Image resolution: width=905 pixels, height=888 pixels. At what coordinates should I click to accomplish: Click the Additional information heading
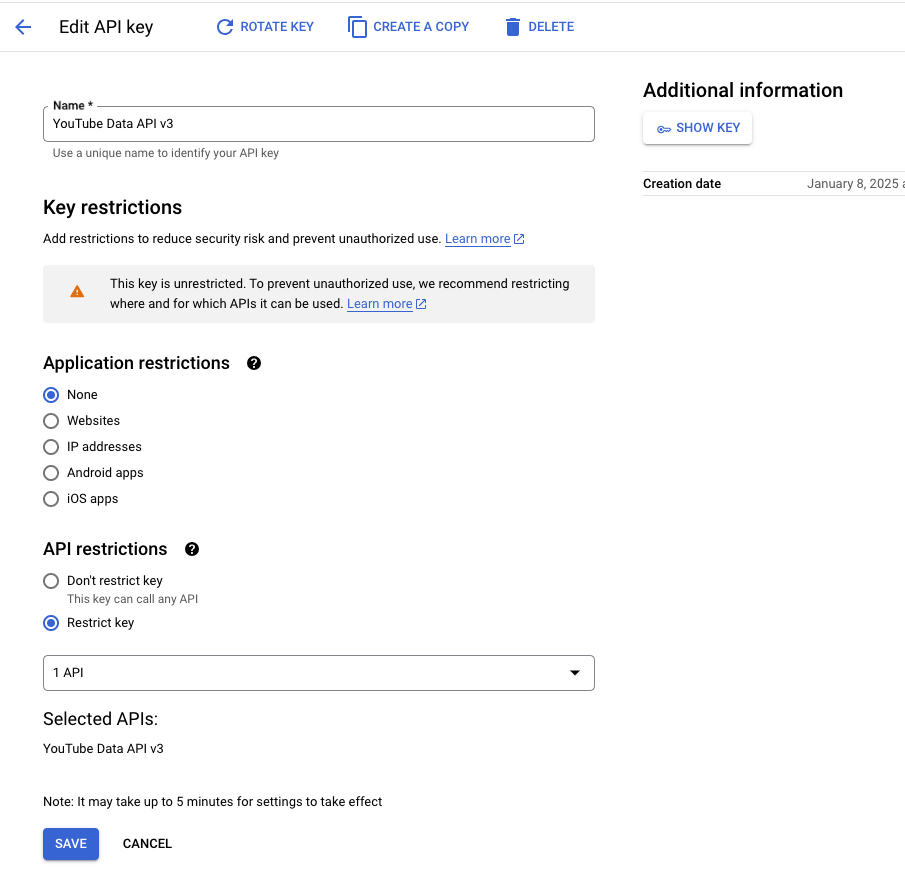click(743, 91)
